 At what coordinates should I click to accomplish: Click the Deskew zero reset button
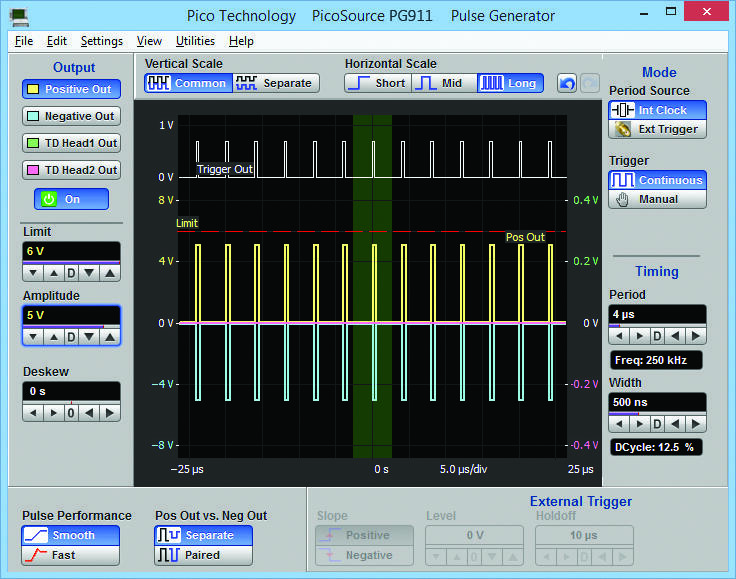pos(71,412)
